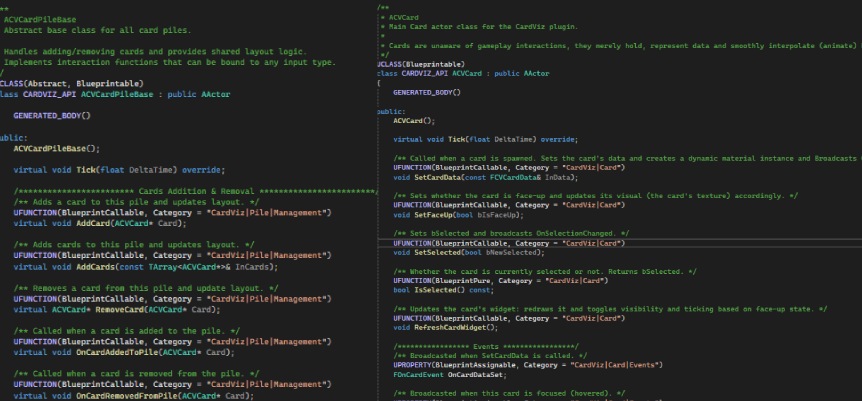Click the Cards Addition & Removal section comment

(196, 191)
